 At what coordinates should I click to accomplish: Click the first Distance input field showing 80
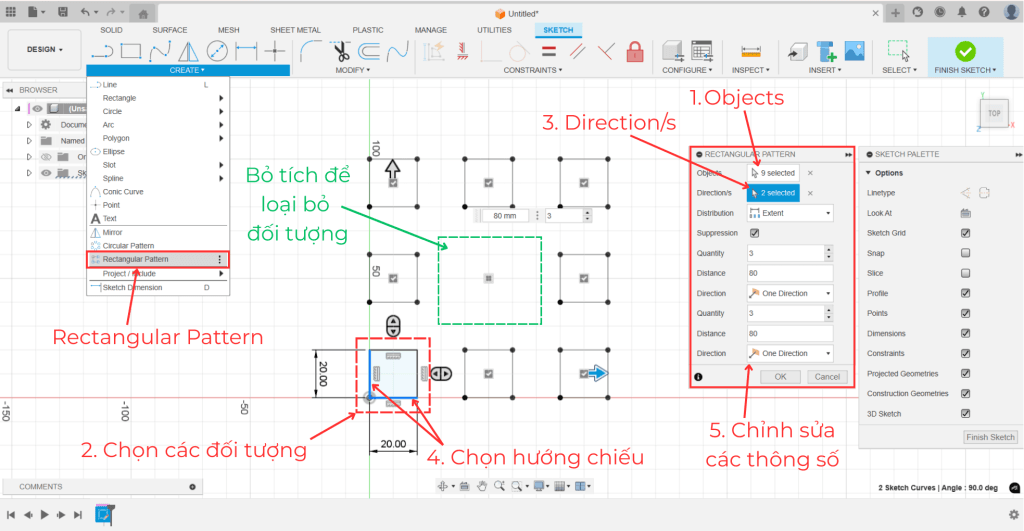pyautogui.click(x=790, y=273)
